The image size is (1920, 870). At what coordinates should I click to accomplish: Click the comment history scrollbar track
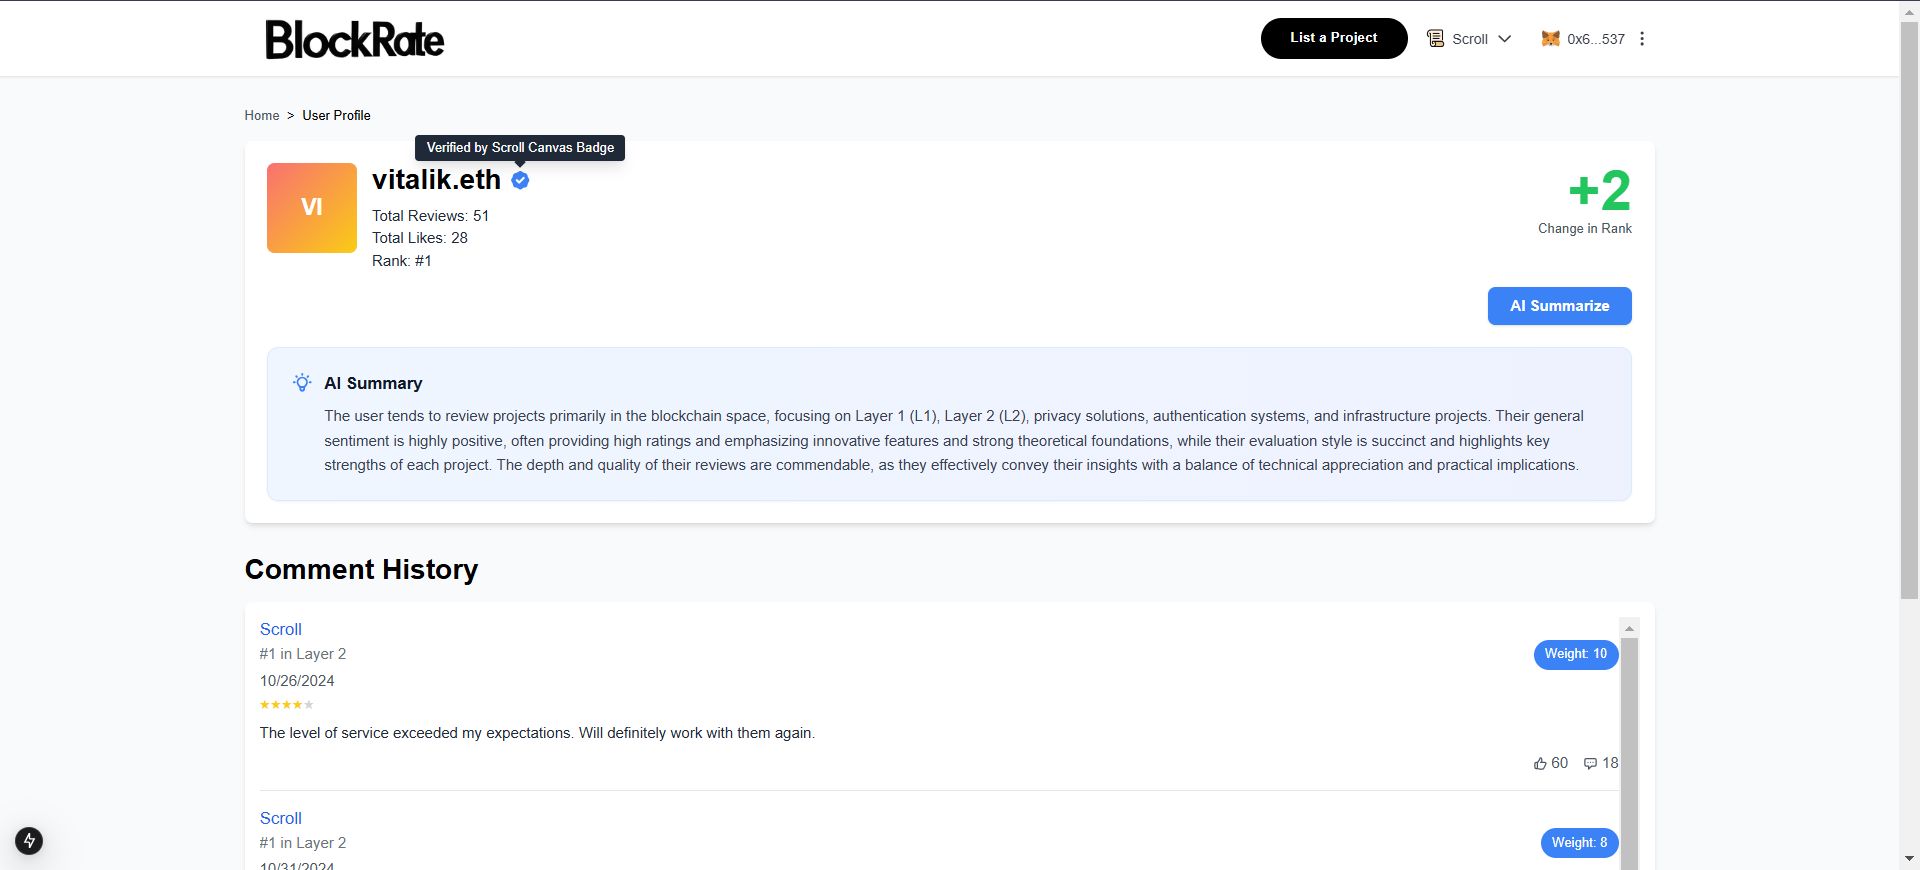1629,753
